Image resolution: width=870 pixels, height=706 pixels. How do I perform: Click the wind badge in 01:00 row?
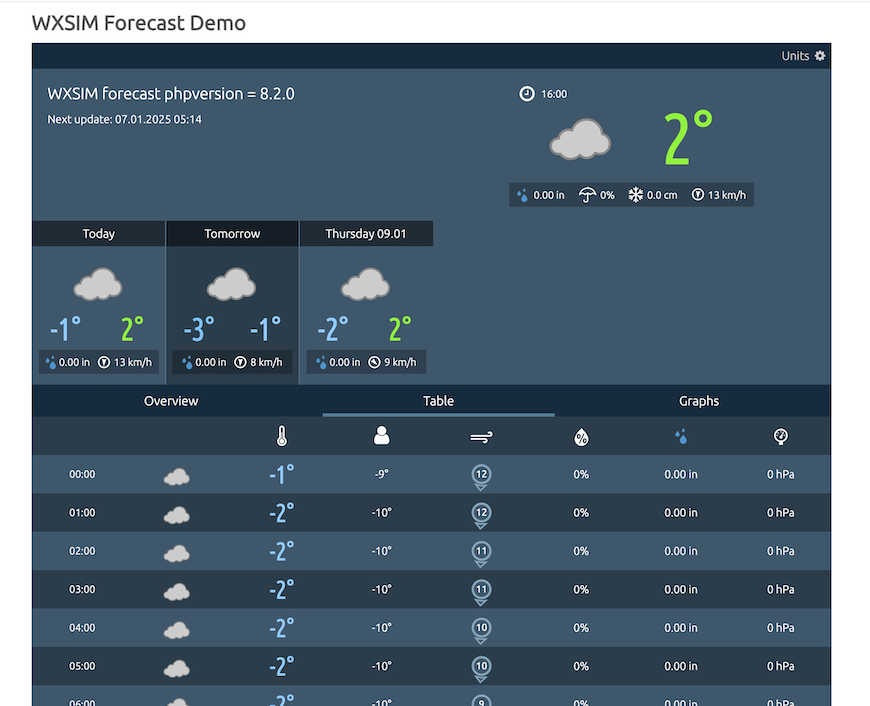tap(481, 515)
